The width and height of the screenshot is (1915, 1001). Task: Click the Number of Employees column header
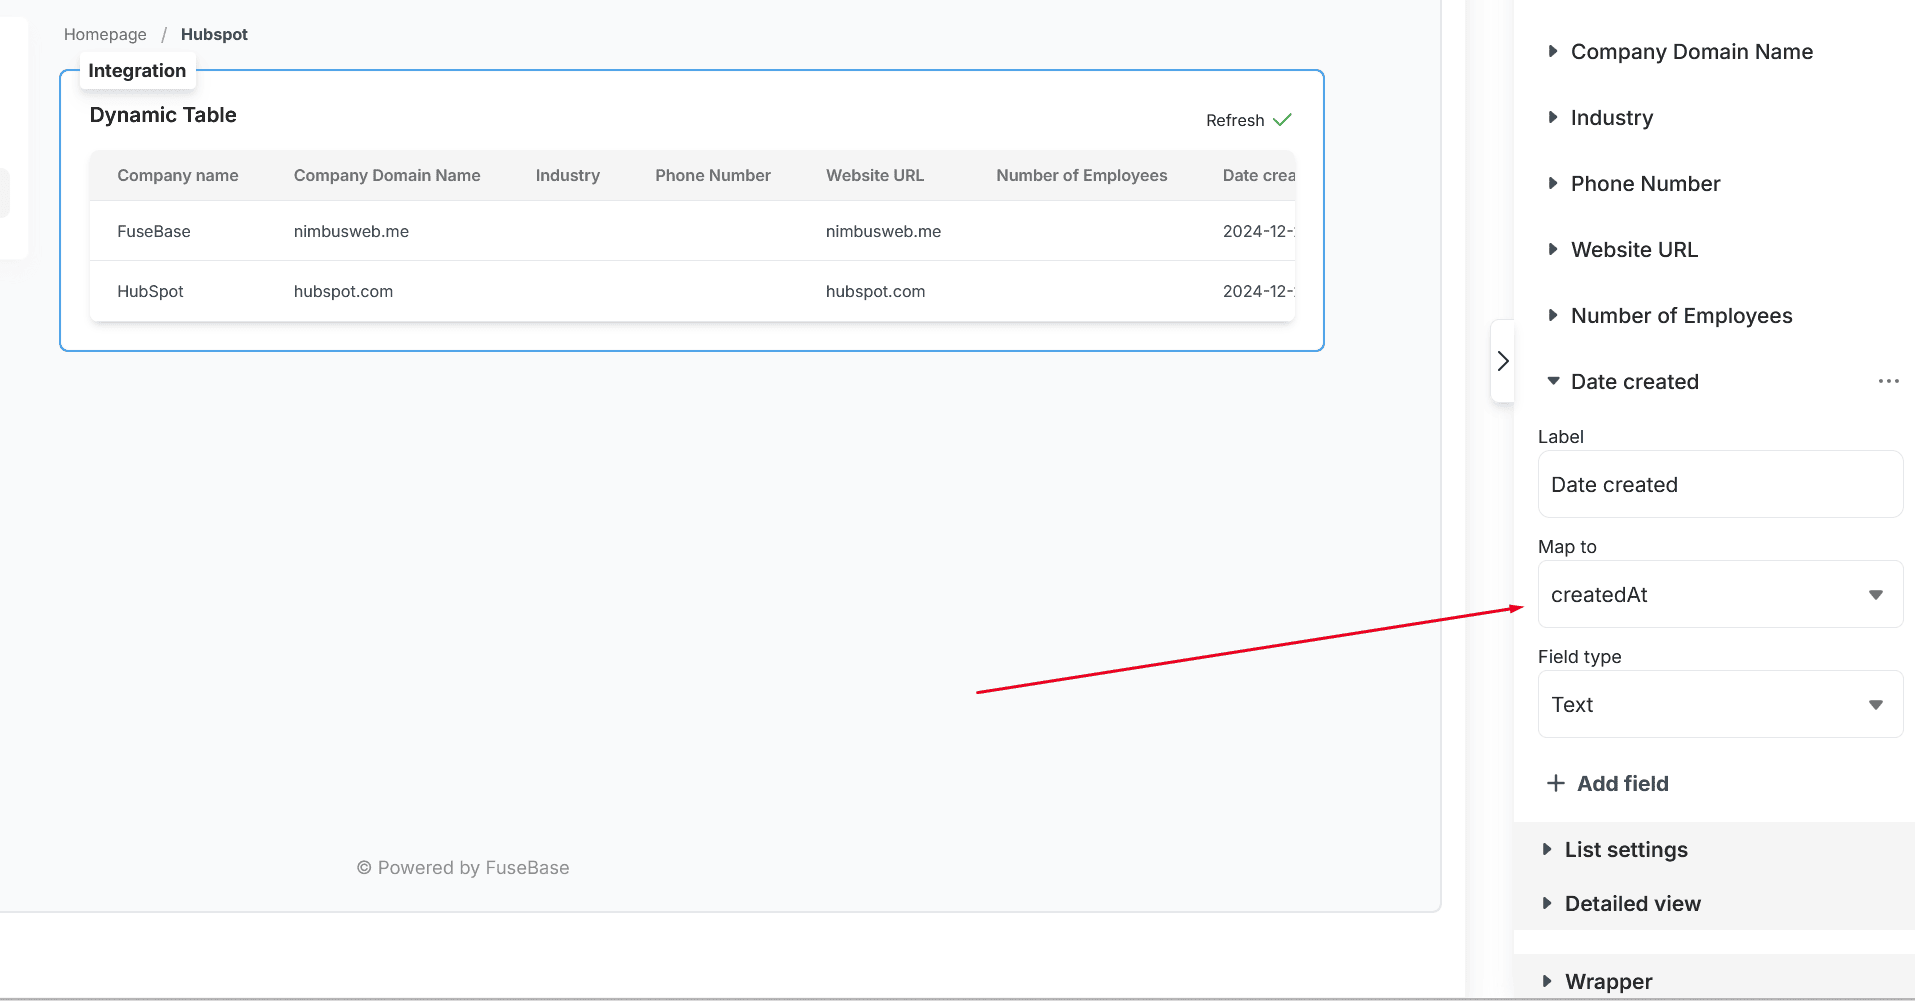tap(1082, 175)
